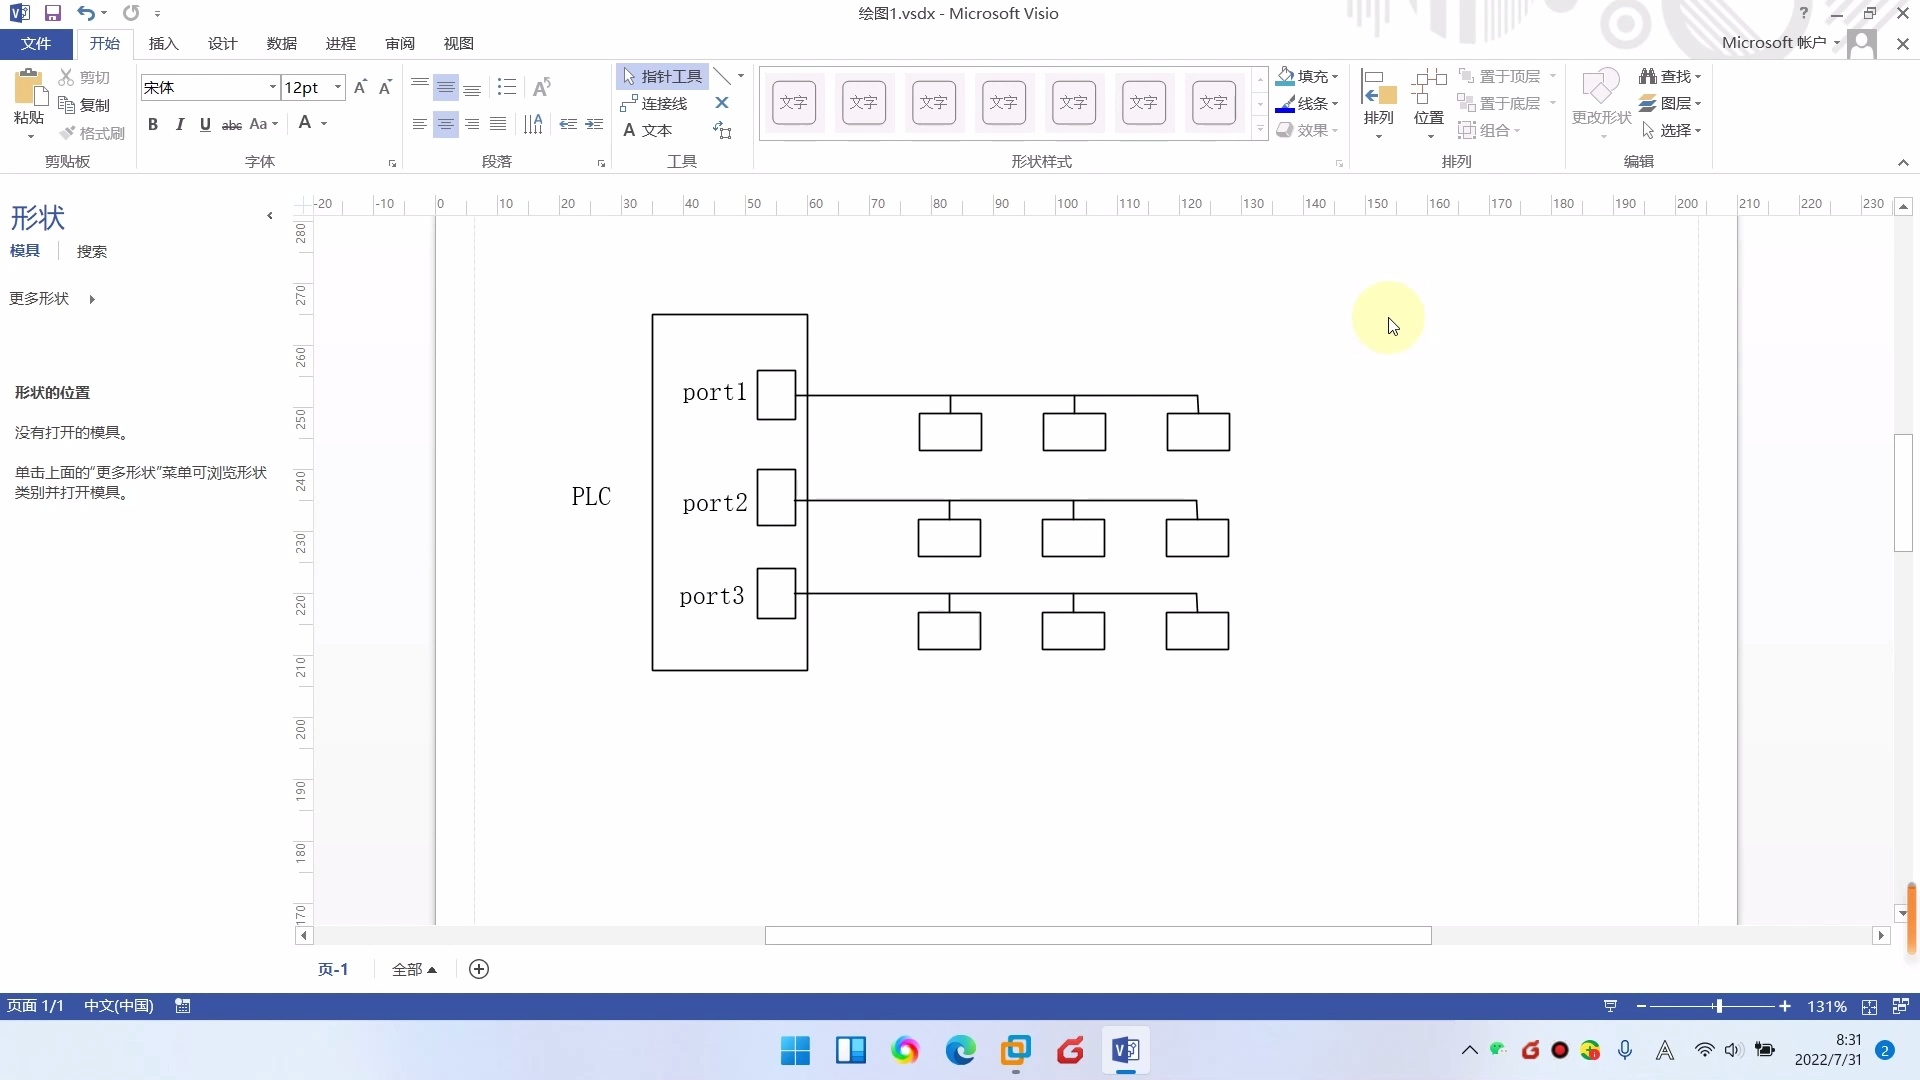Click 更多形状 in the Shapes panel
The width and height of the screenshot is (1920, 1080).
[40, 298]
